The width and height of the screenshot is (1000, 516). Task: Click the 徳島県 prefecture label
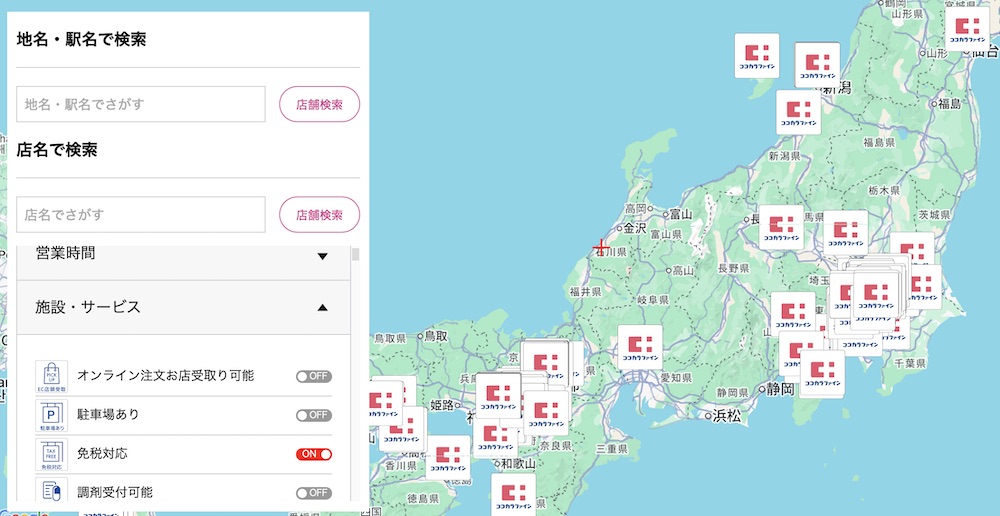coord(422,498)
